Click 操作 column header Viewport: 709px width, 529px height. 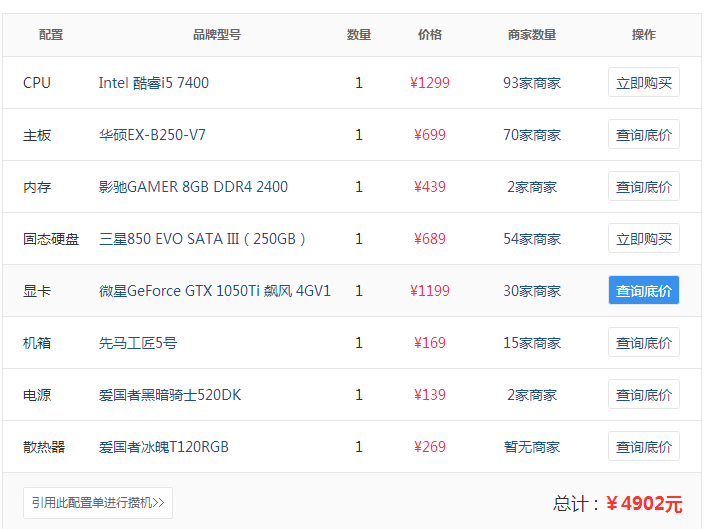[643, 35]
